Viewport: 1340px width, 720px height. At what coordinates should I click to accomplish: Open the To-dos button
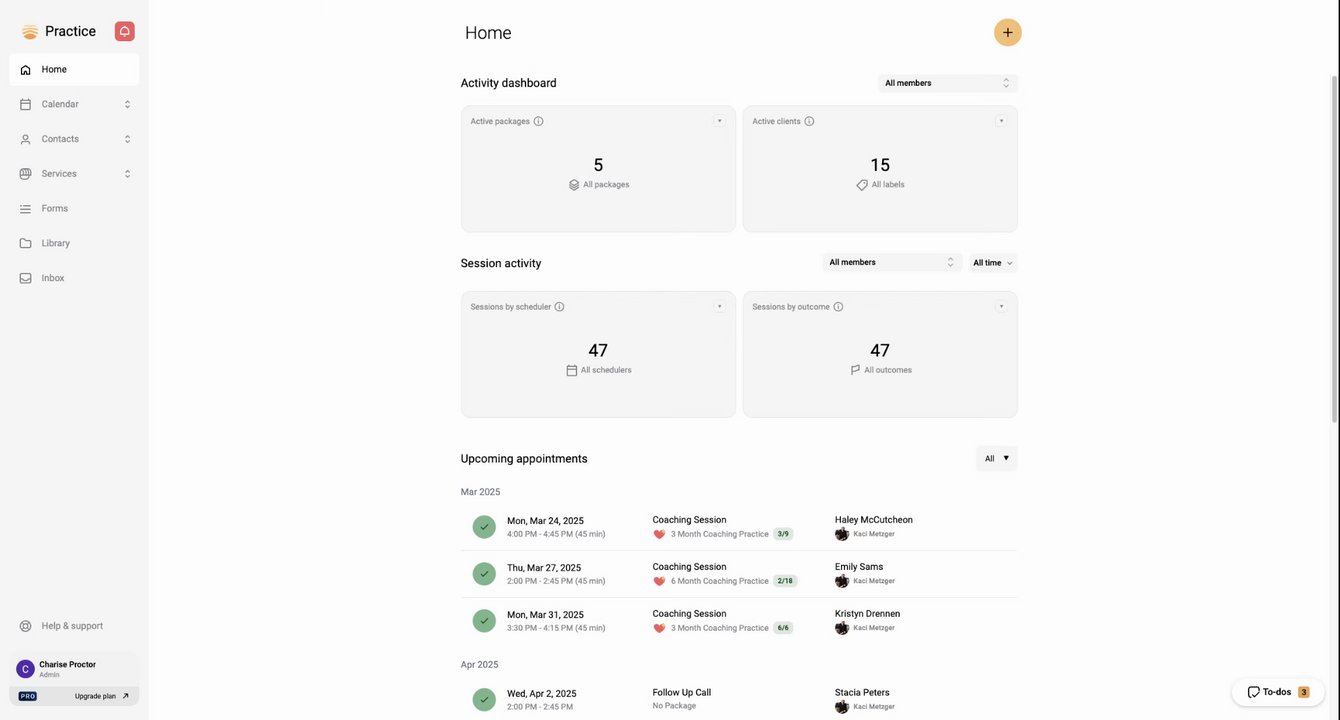click(x=1277, y=692)
